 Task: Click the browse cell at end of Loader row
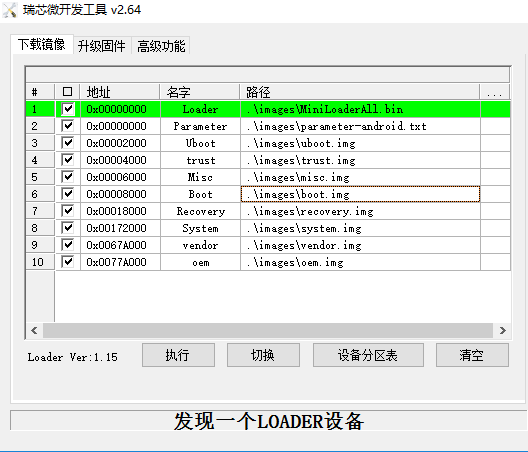[x=495, y=109]
